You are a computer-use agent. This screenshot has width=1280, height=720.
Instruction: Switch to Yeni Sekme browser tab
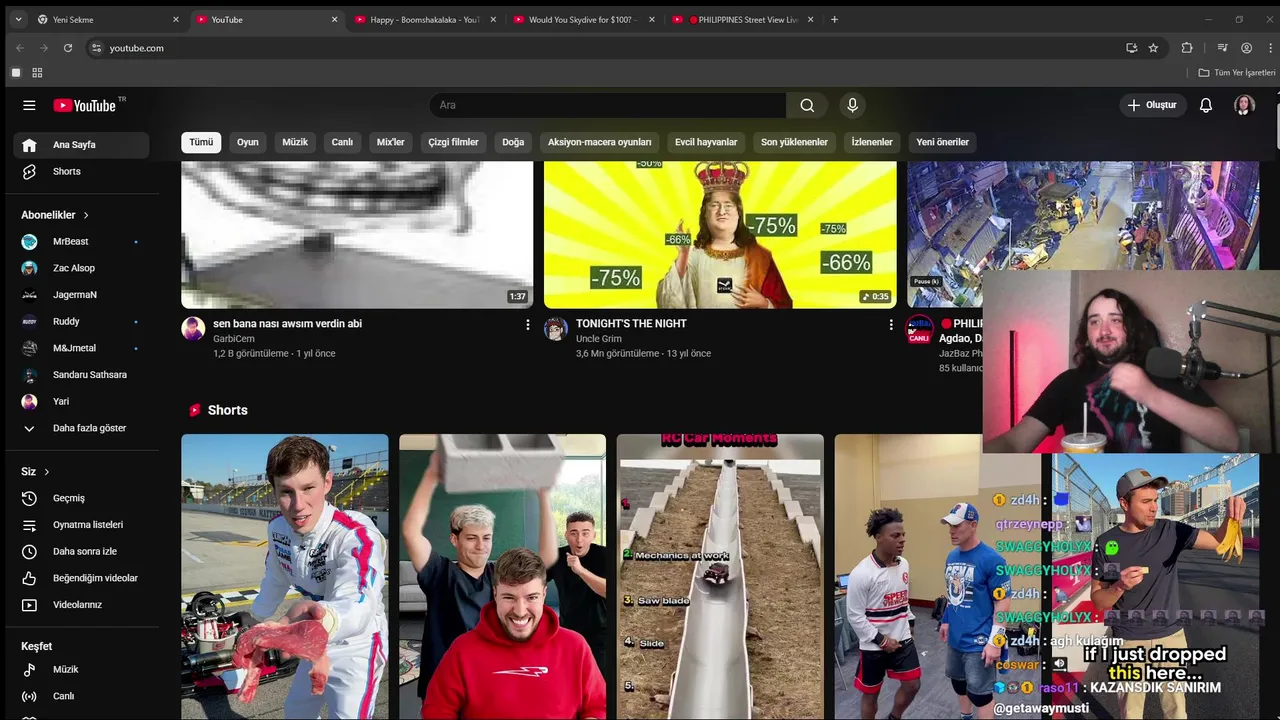(x=106, y=19)
